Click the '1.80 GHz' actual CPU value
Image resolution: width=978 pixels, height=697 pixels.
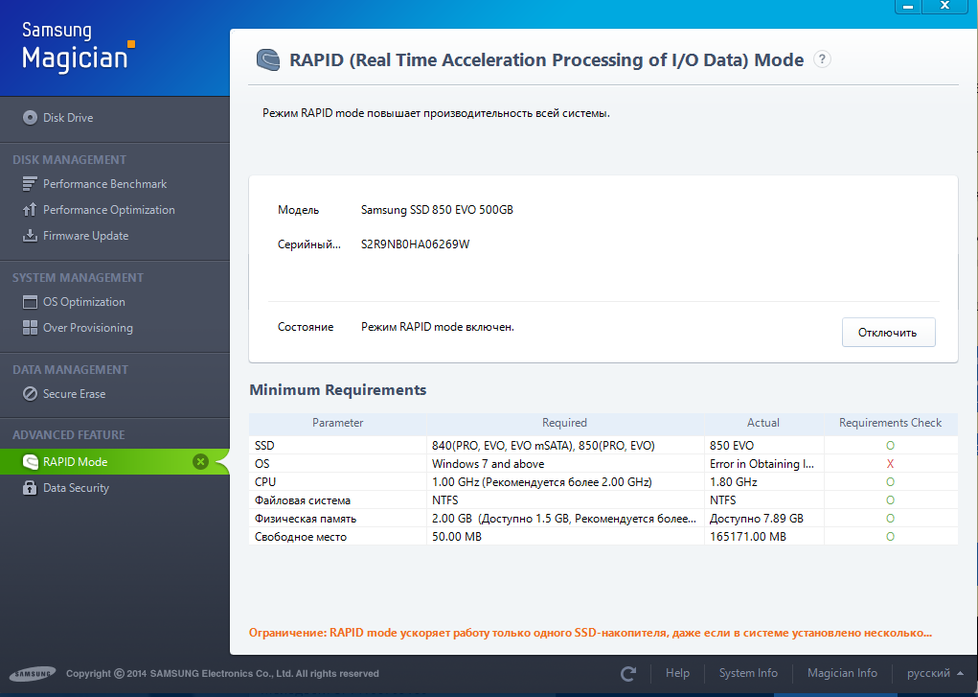tap(734, 482)
